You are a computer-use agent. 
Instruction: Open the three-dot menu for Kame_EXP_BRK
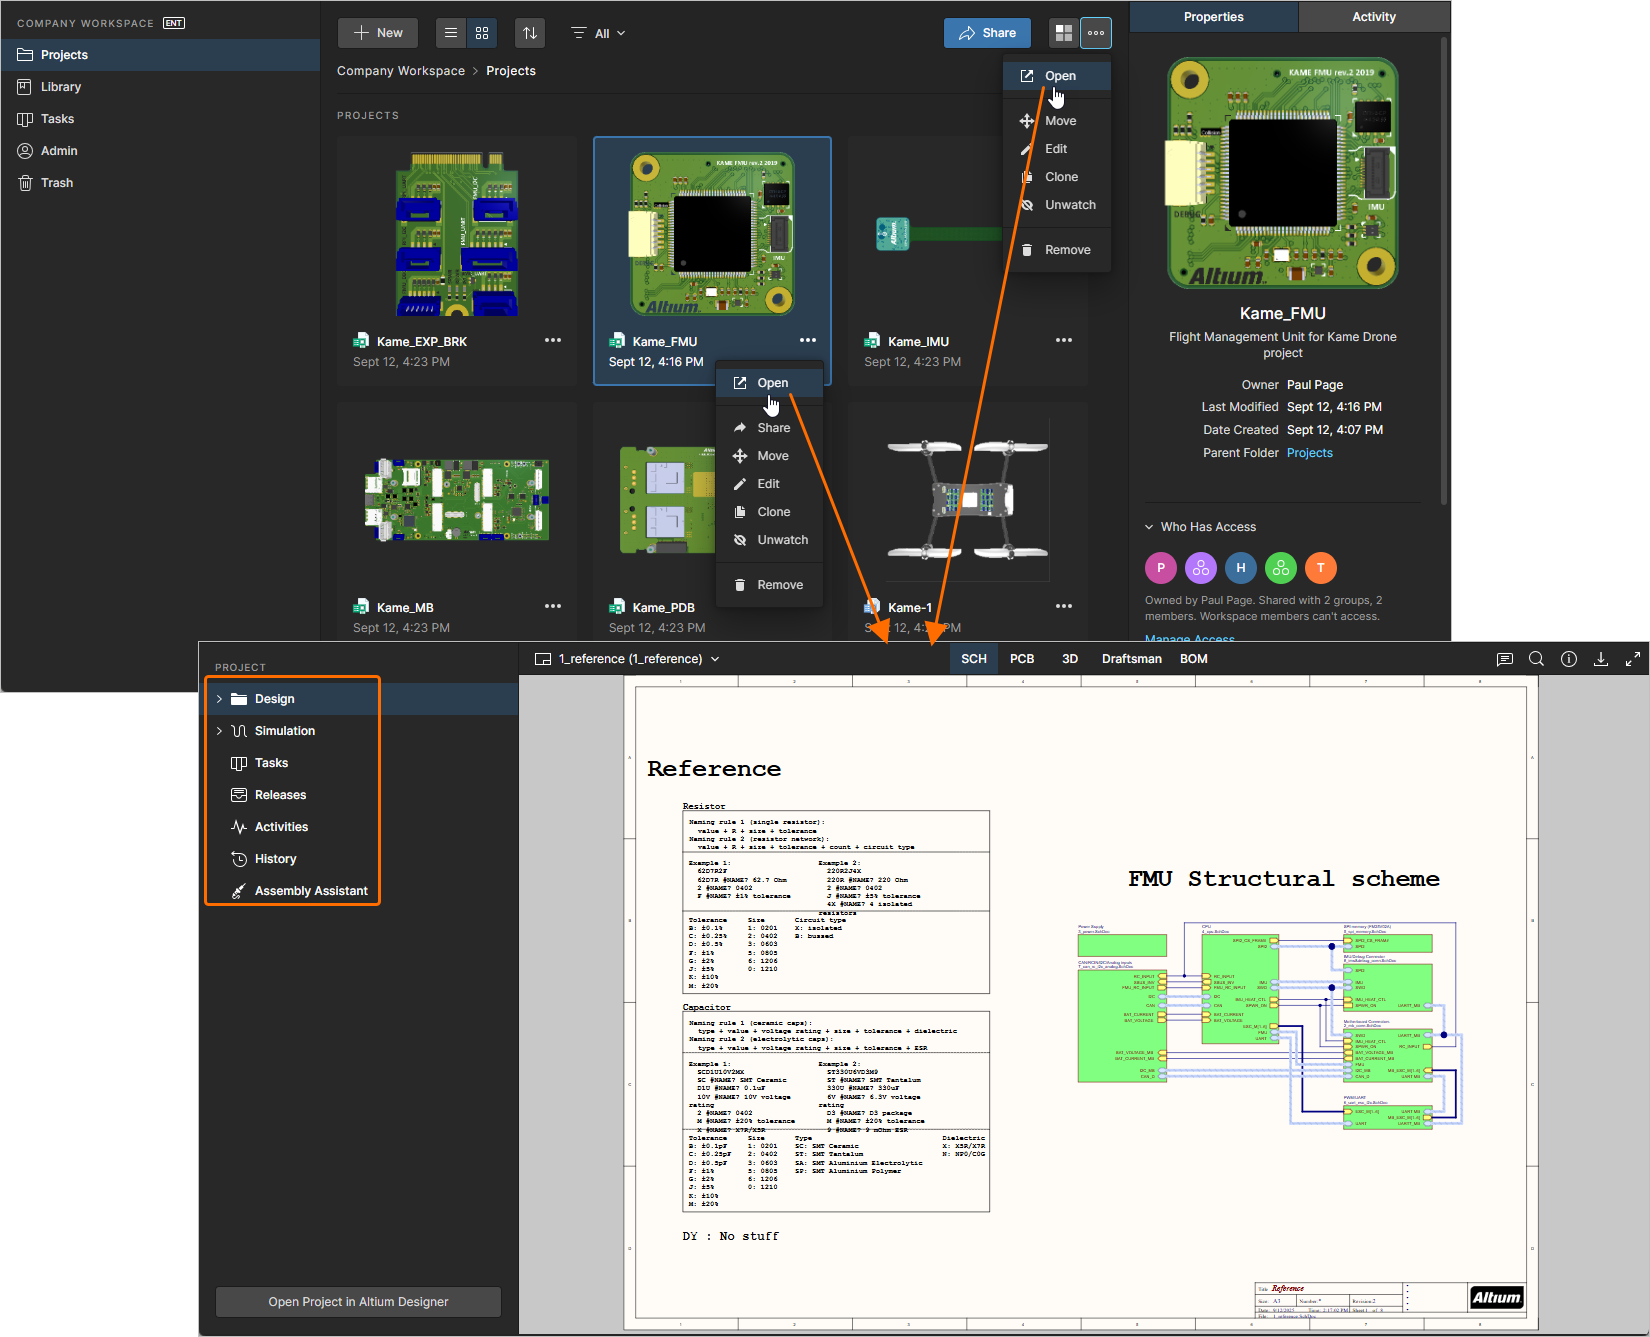pos(552,341)
